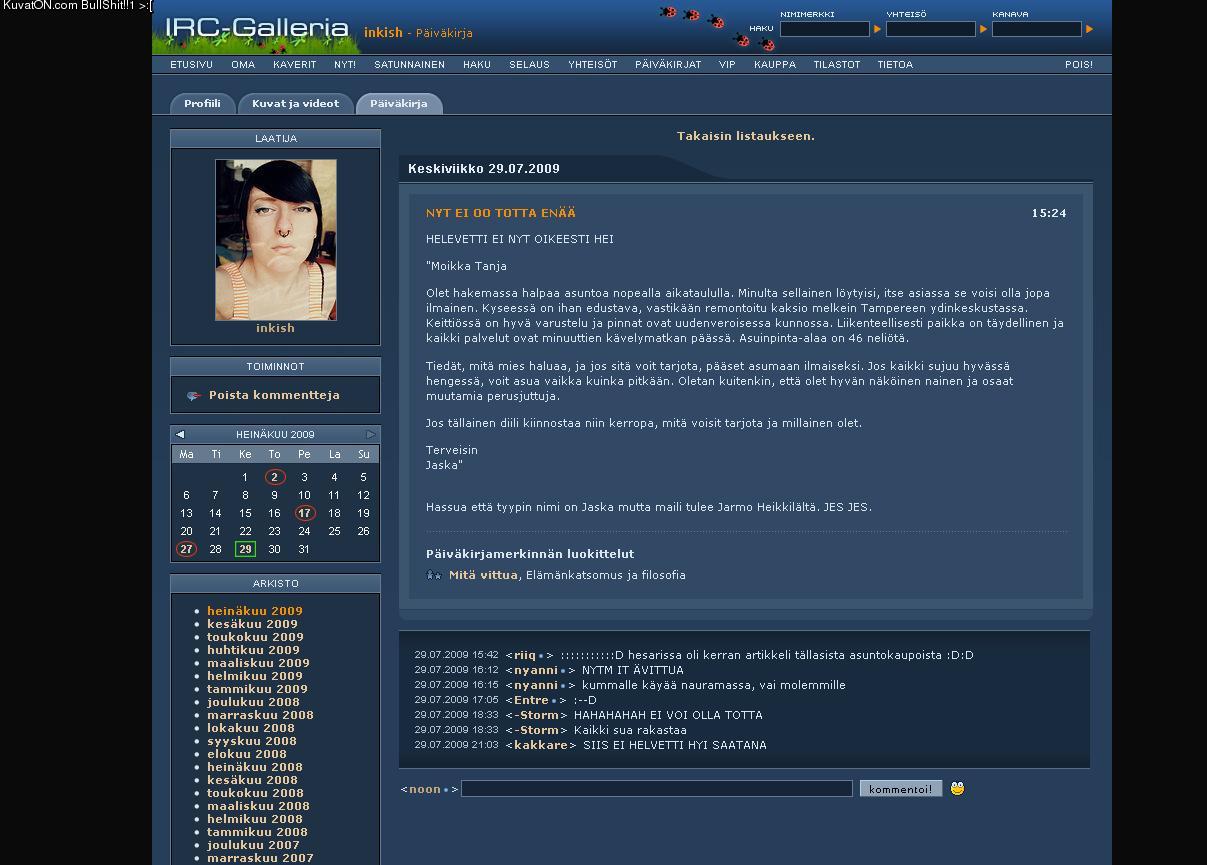Select highlighted day 29 in calendar
The width and height of the screenshot is (1207, 865).
(245, 549)
